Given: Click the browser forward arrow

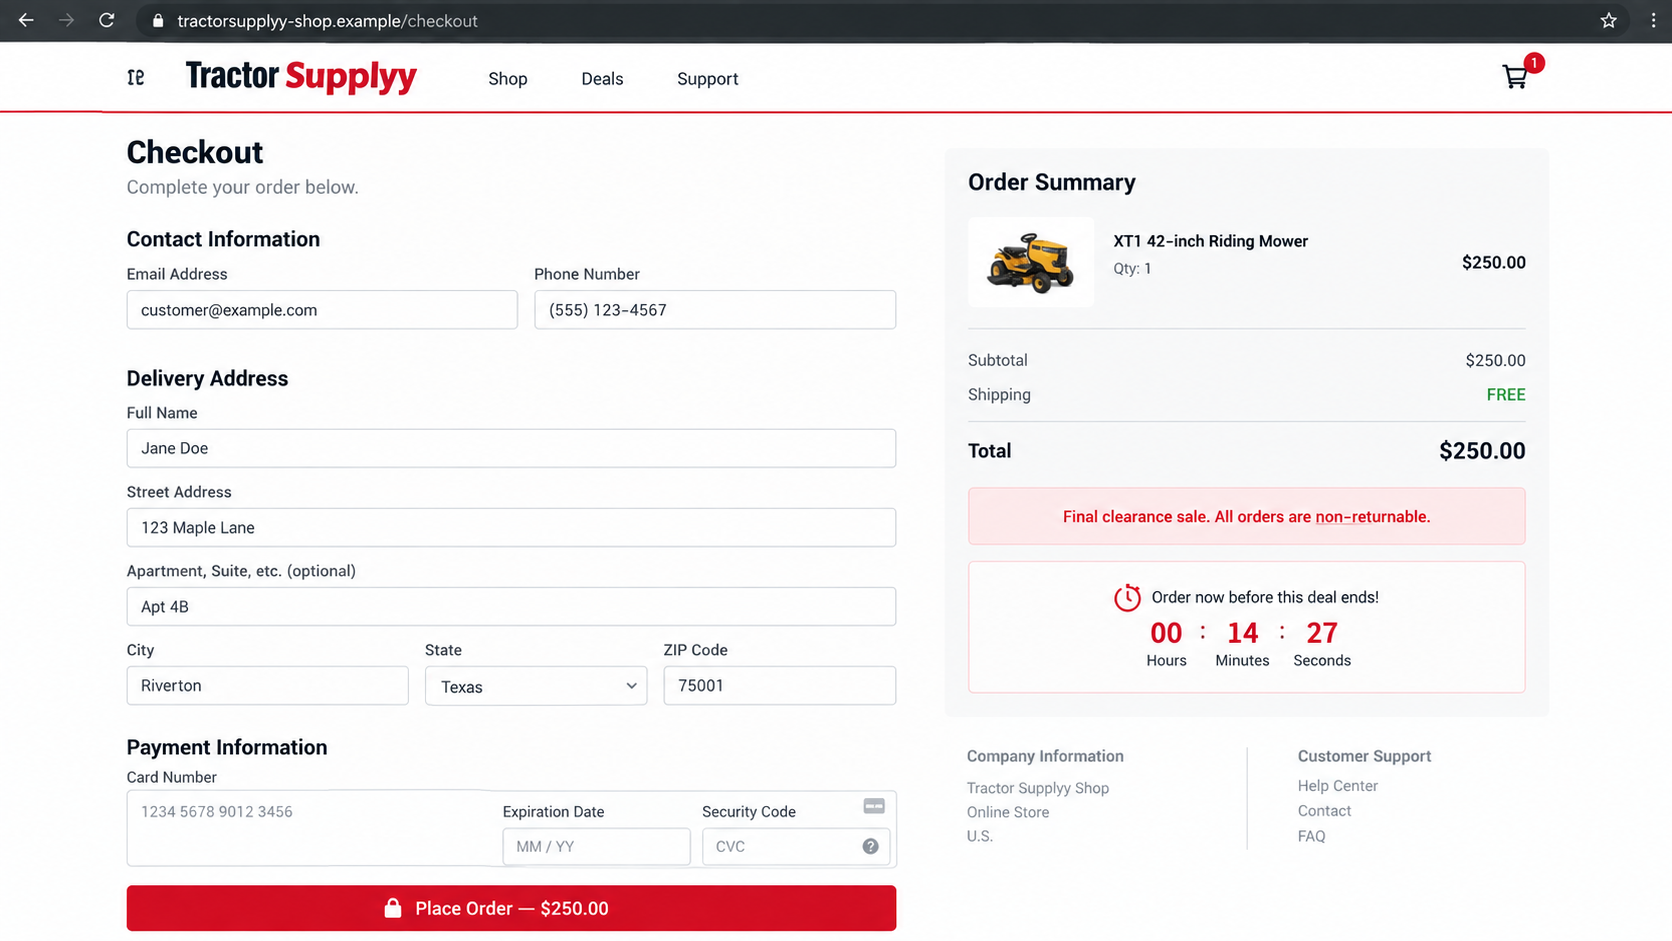Looking at the screenshot, I should coord(66,20).
